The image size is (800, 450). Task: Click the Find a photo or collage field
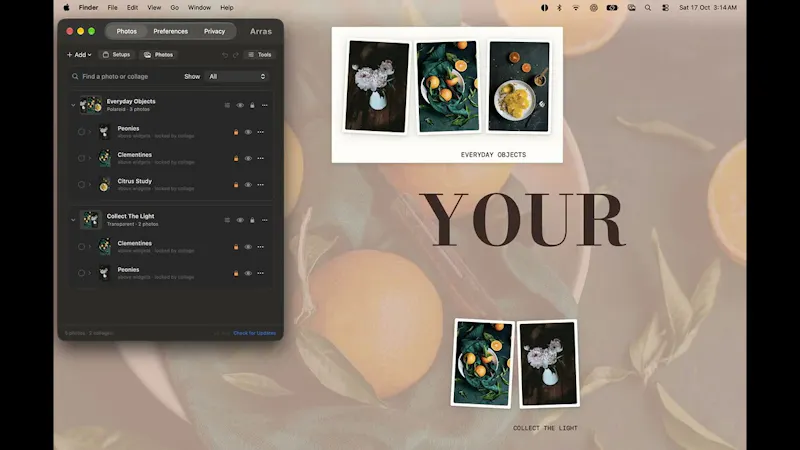click(126, 77)
